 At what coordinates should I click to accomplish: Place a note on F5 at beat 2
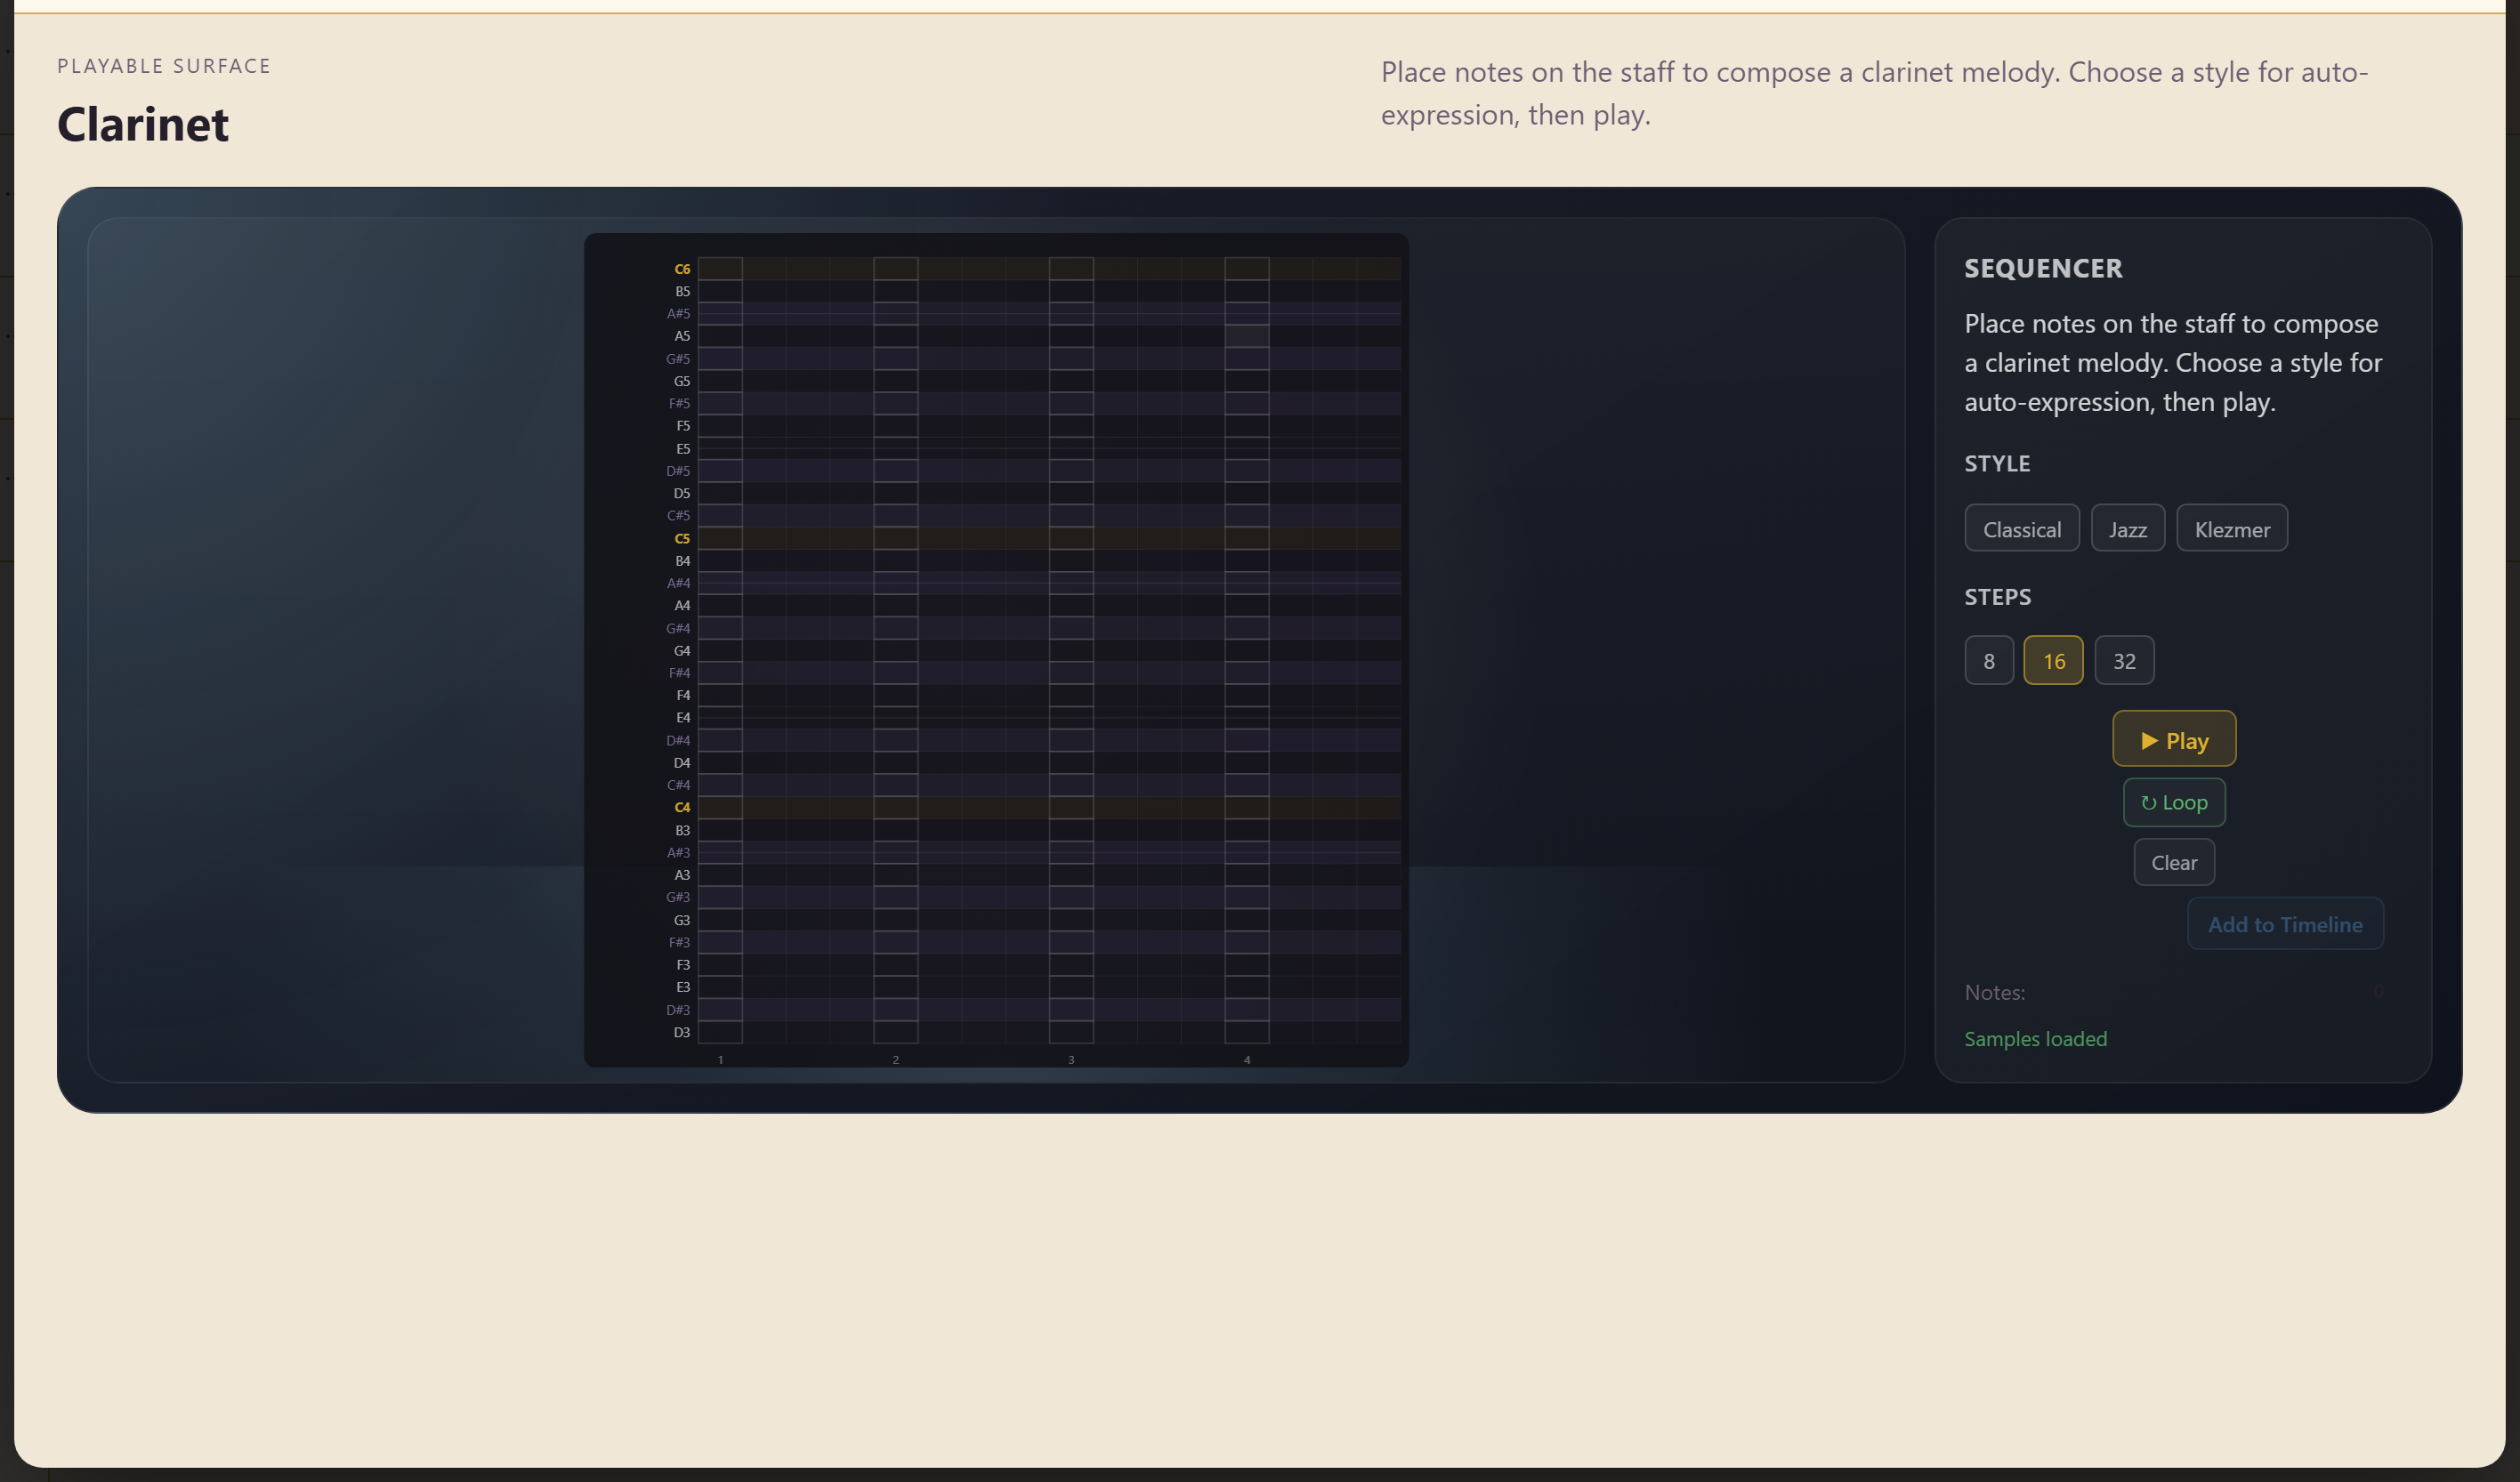click(x=896, y=425)
